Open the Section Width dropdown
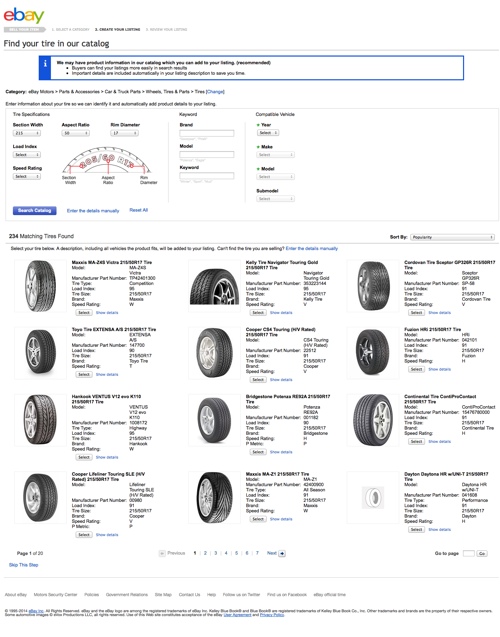 click(27, 133)
